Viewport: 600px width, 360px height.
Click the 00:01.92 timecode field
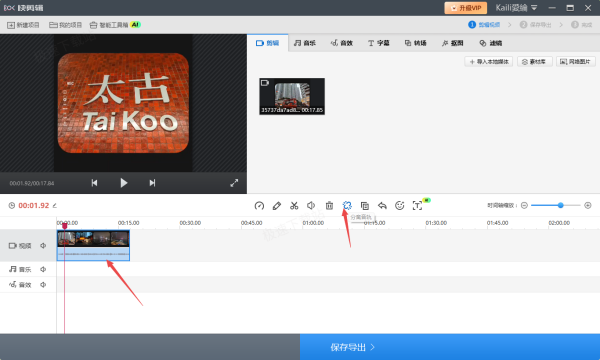click(x=34, y=205)
